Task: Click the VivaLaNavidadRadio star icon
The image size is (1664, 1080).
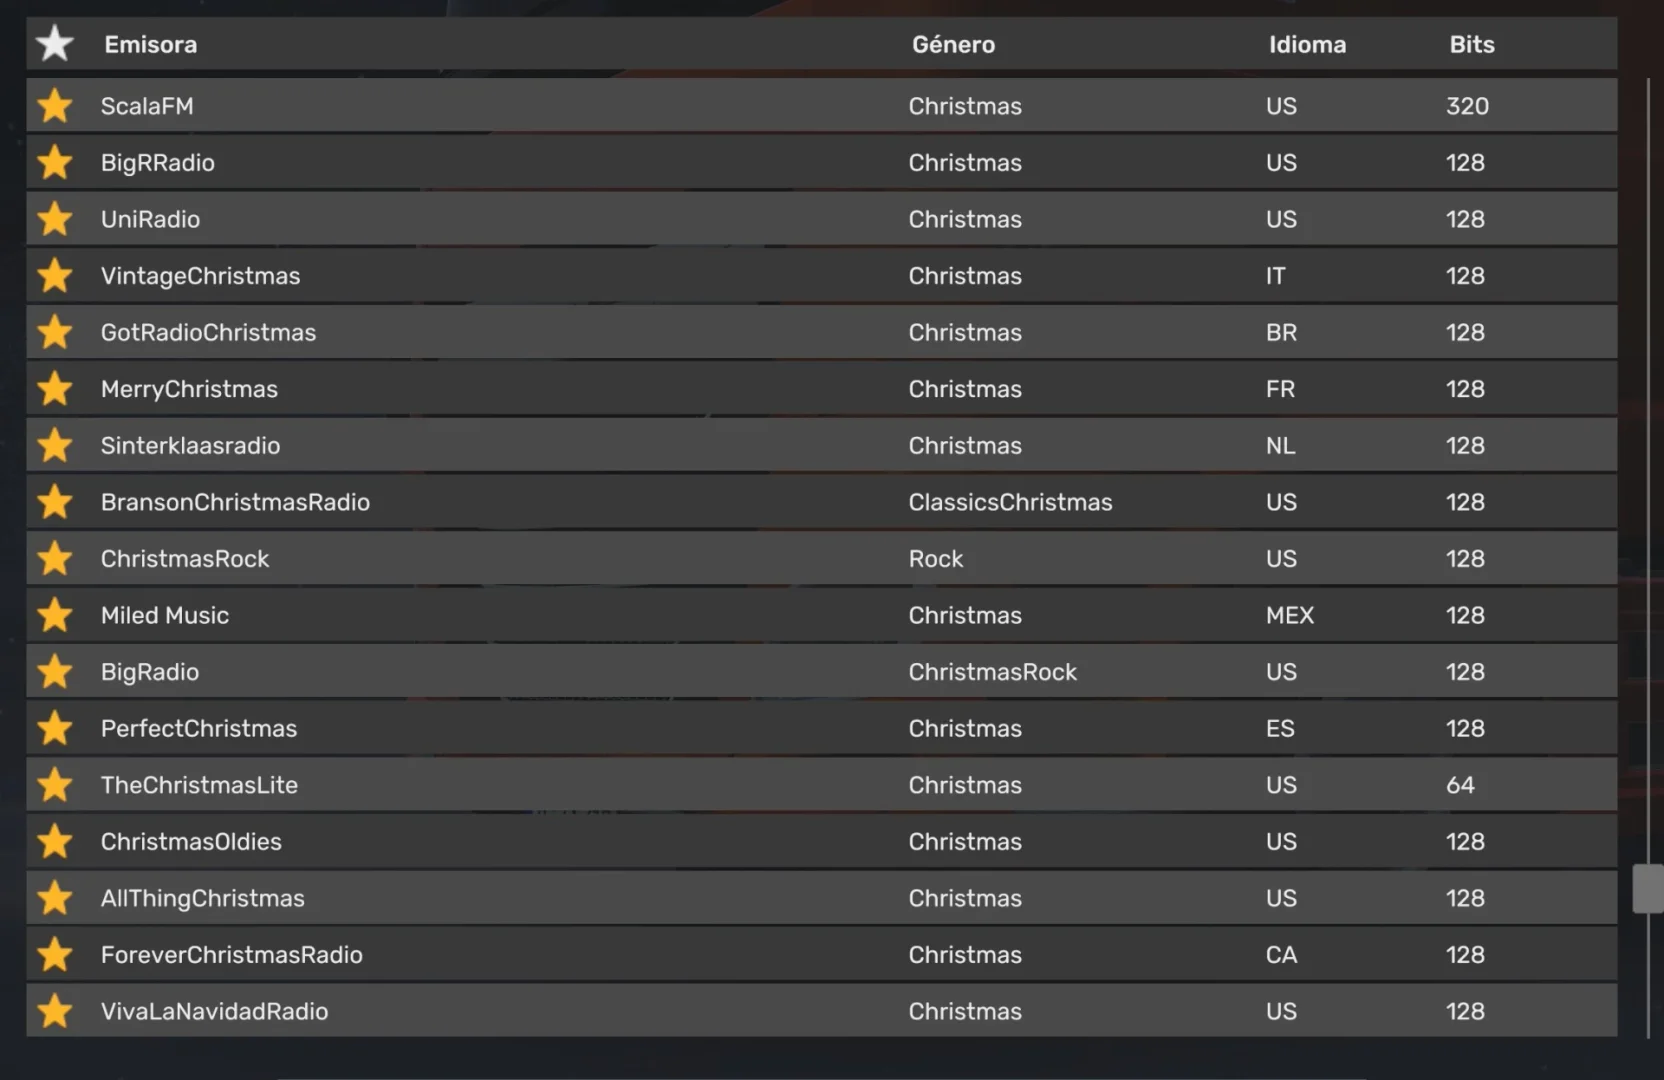Action: coord(55,1012)
